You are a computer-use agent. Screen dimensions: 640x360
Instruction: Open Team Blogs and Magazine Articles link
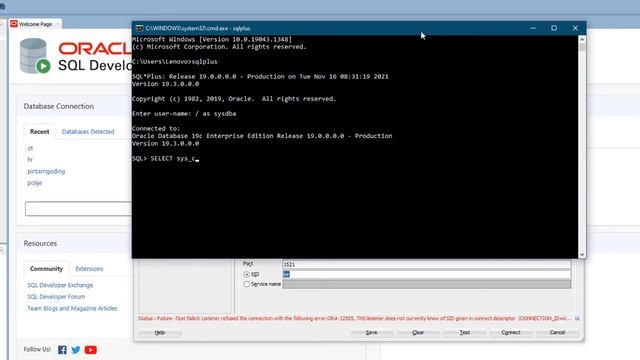[x=72, y=308]
